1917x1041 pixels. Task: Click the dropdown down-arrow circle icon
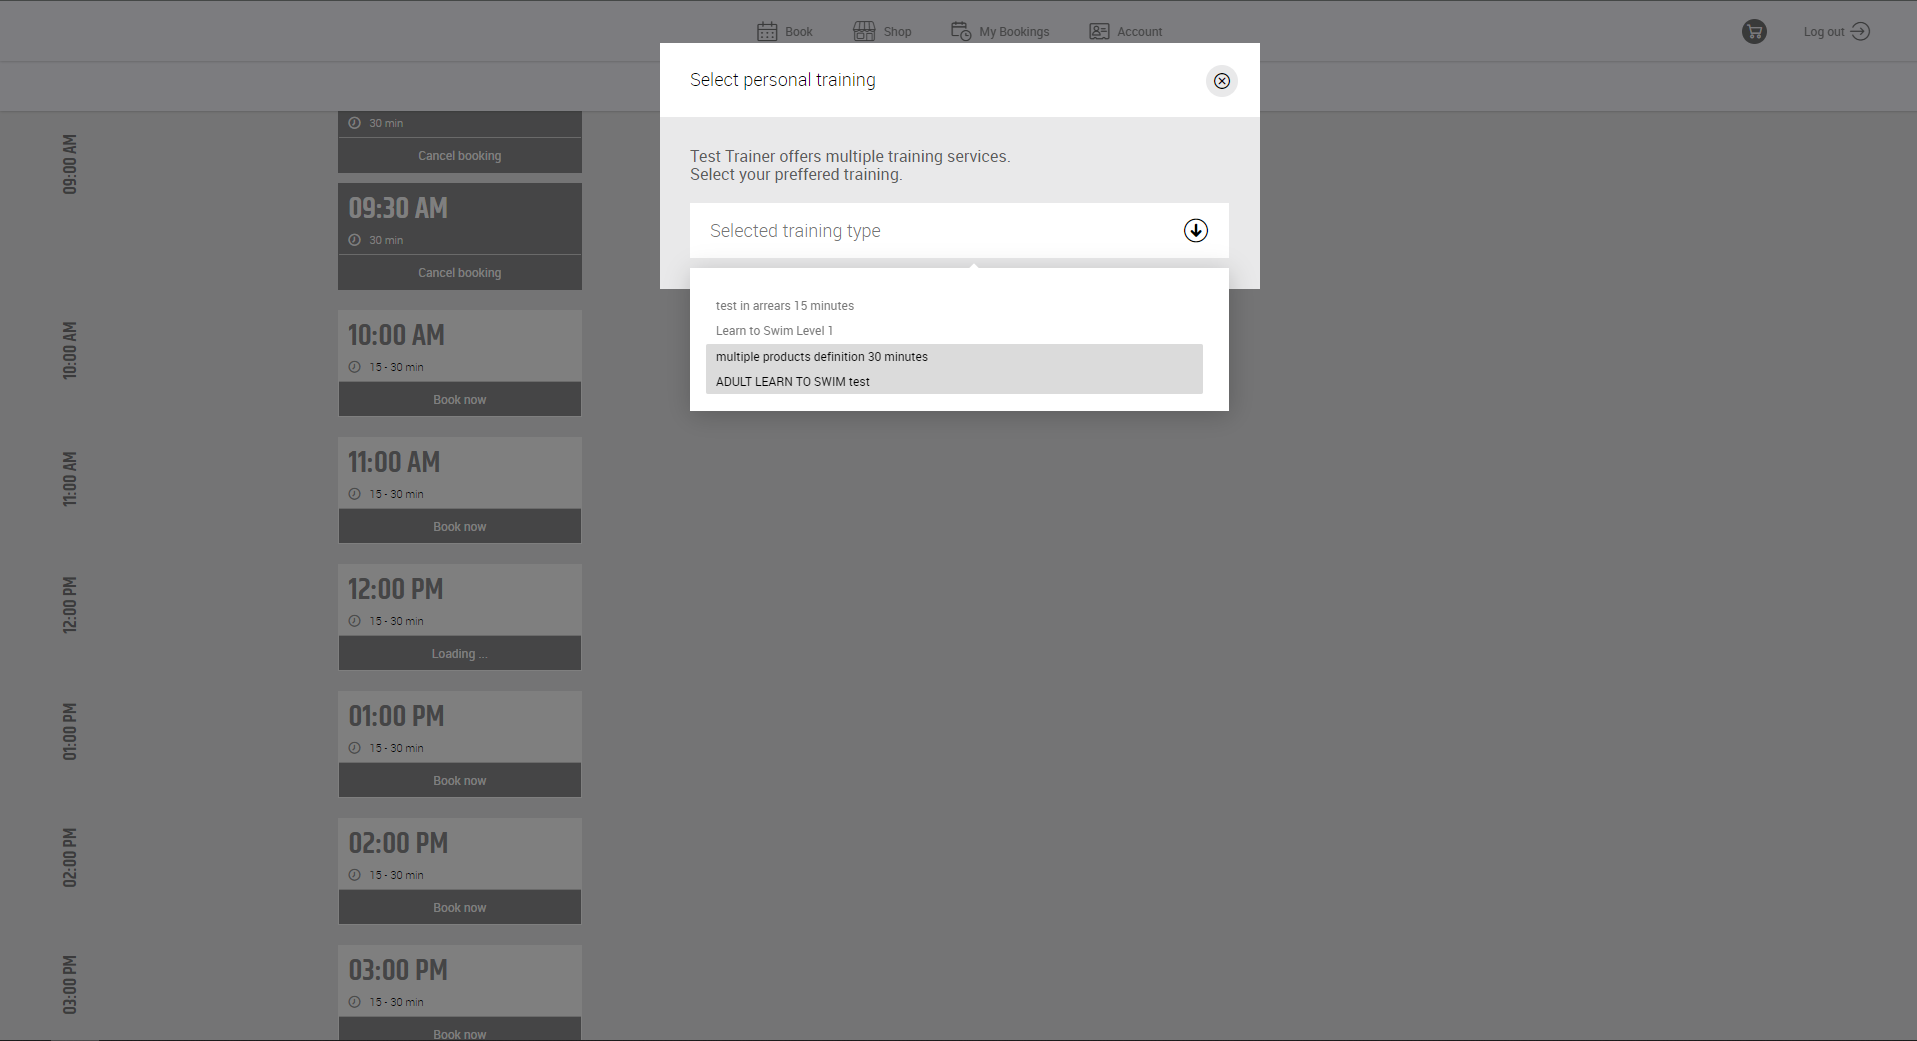pyautogui.click(x=1195, y=231)
